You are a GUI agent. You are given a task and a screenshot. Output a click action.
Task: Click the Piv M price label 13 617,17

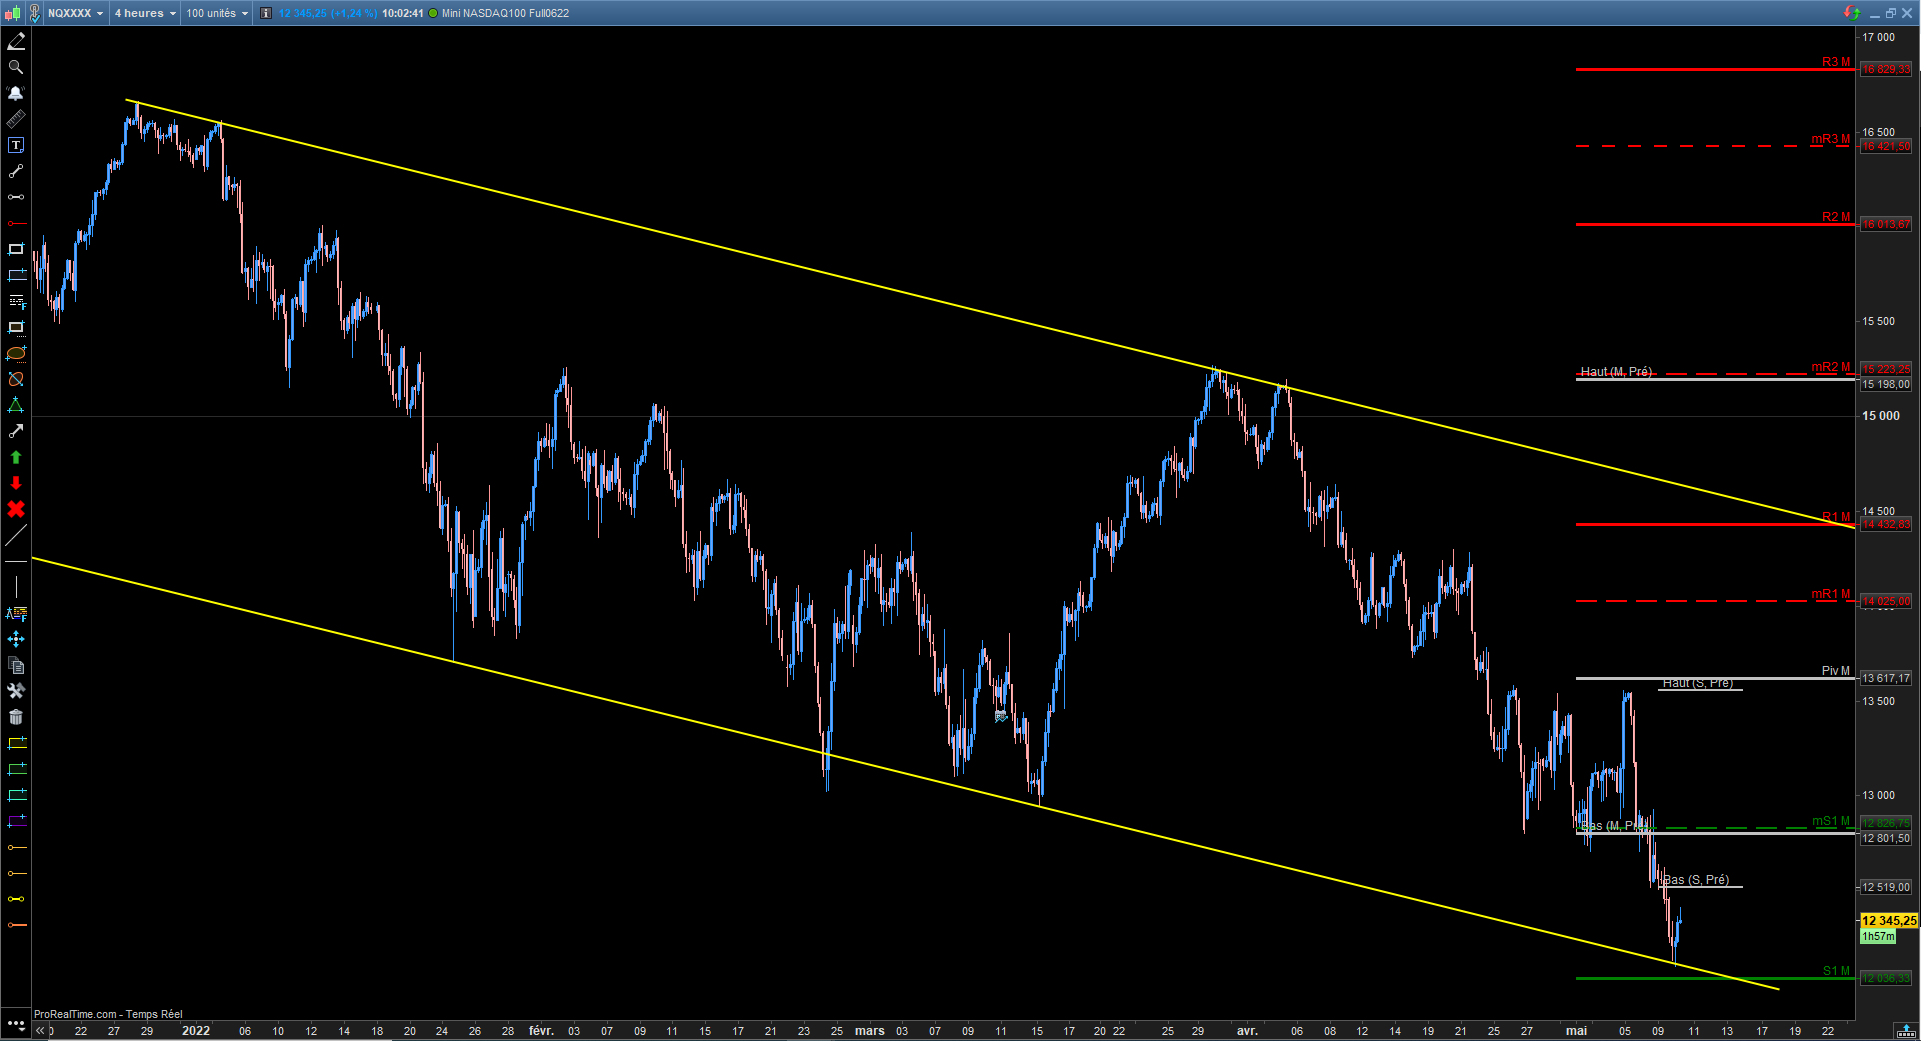coord(1886,678)
